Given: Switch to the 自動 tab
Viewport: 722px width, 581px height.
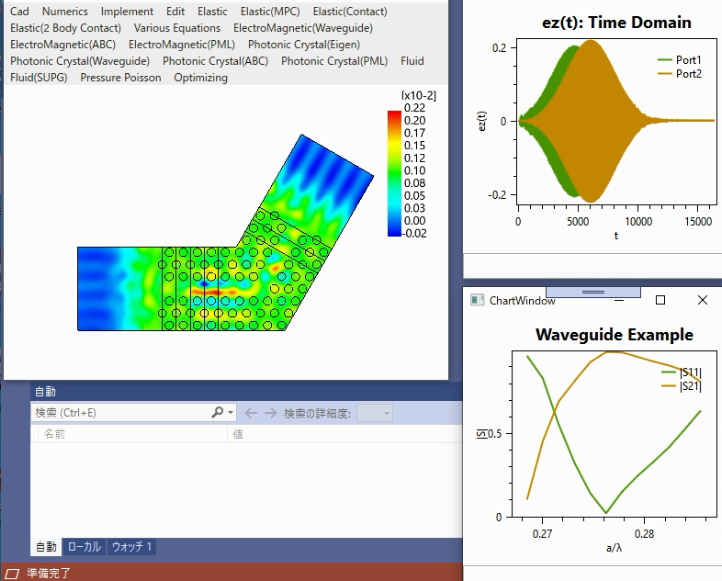Looking at the screenshot, I should click(x=46, y=546).
